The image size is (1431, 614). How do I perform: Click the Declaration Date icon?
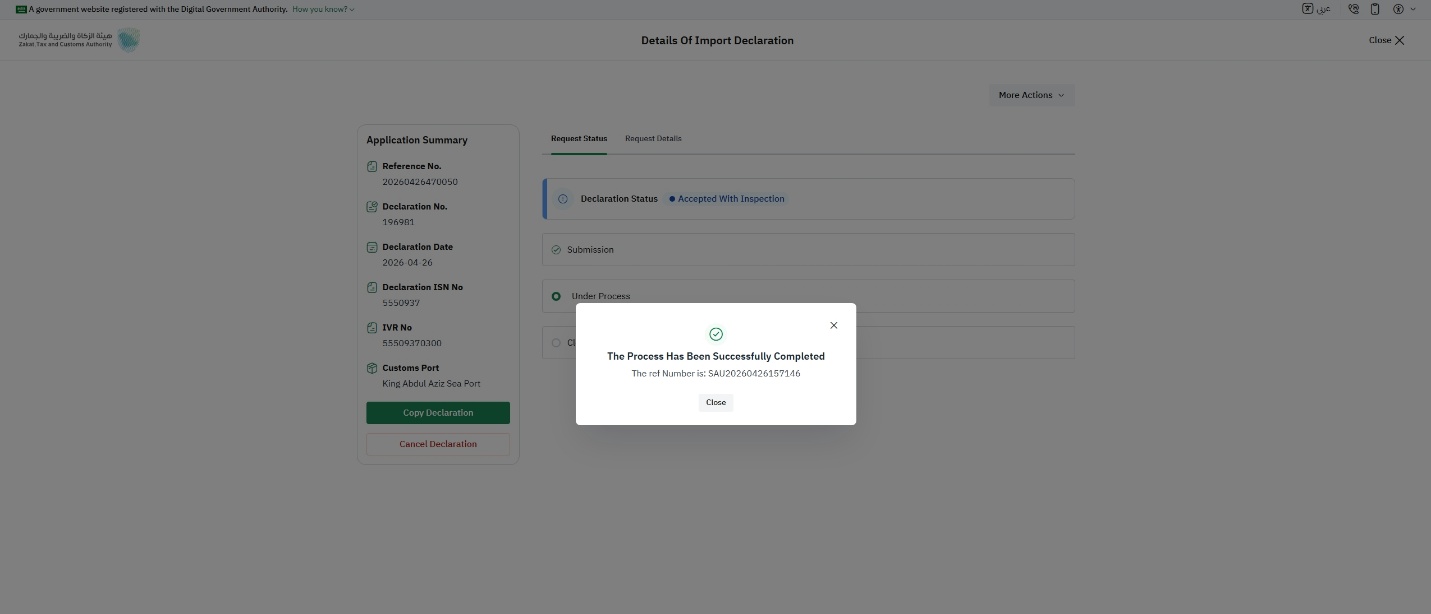tap(372, 247)
